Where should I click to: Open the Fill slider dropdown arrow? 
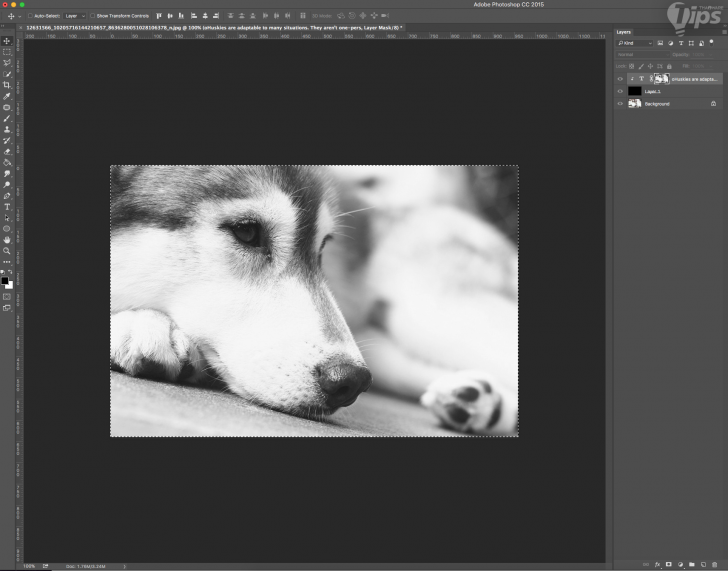[710, 66]
